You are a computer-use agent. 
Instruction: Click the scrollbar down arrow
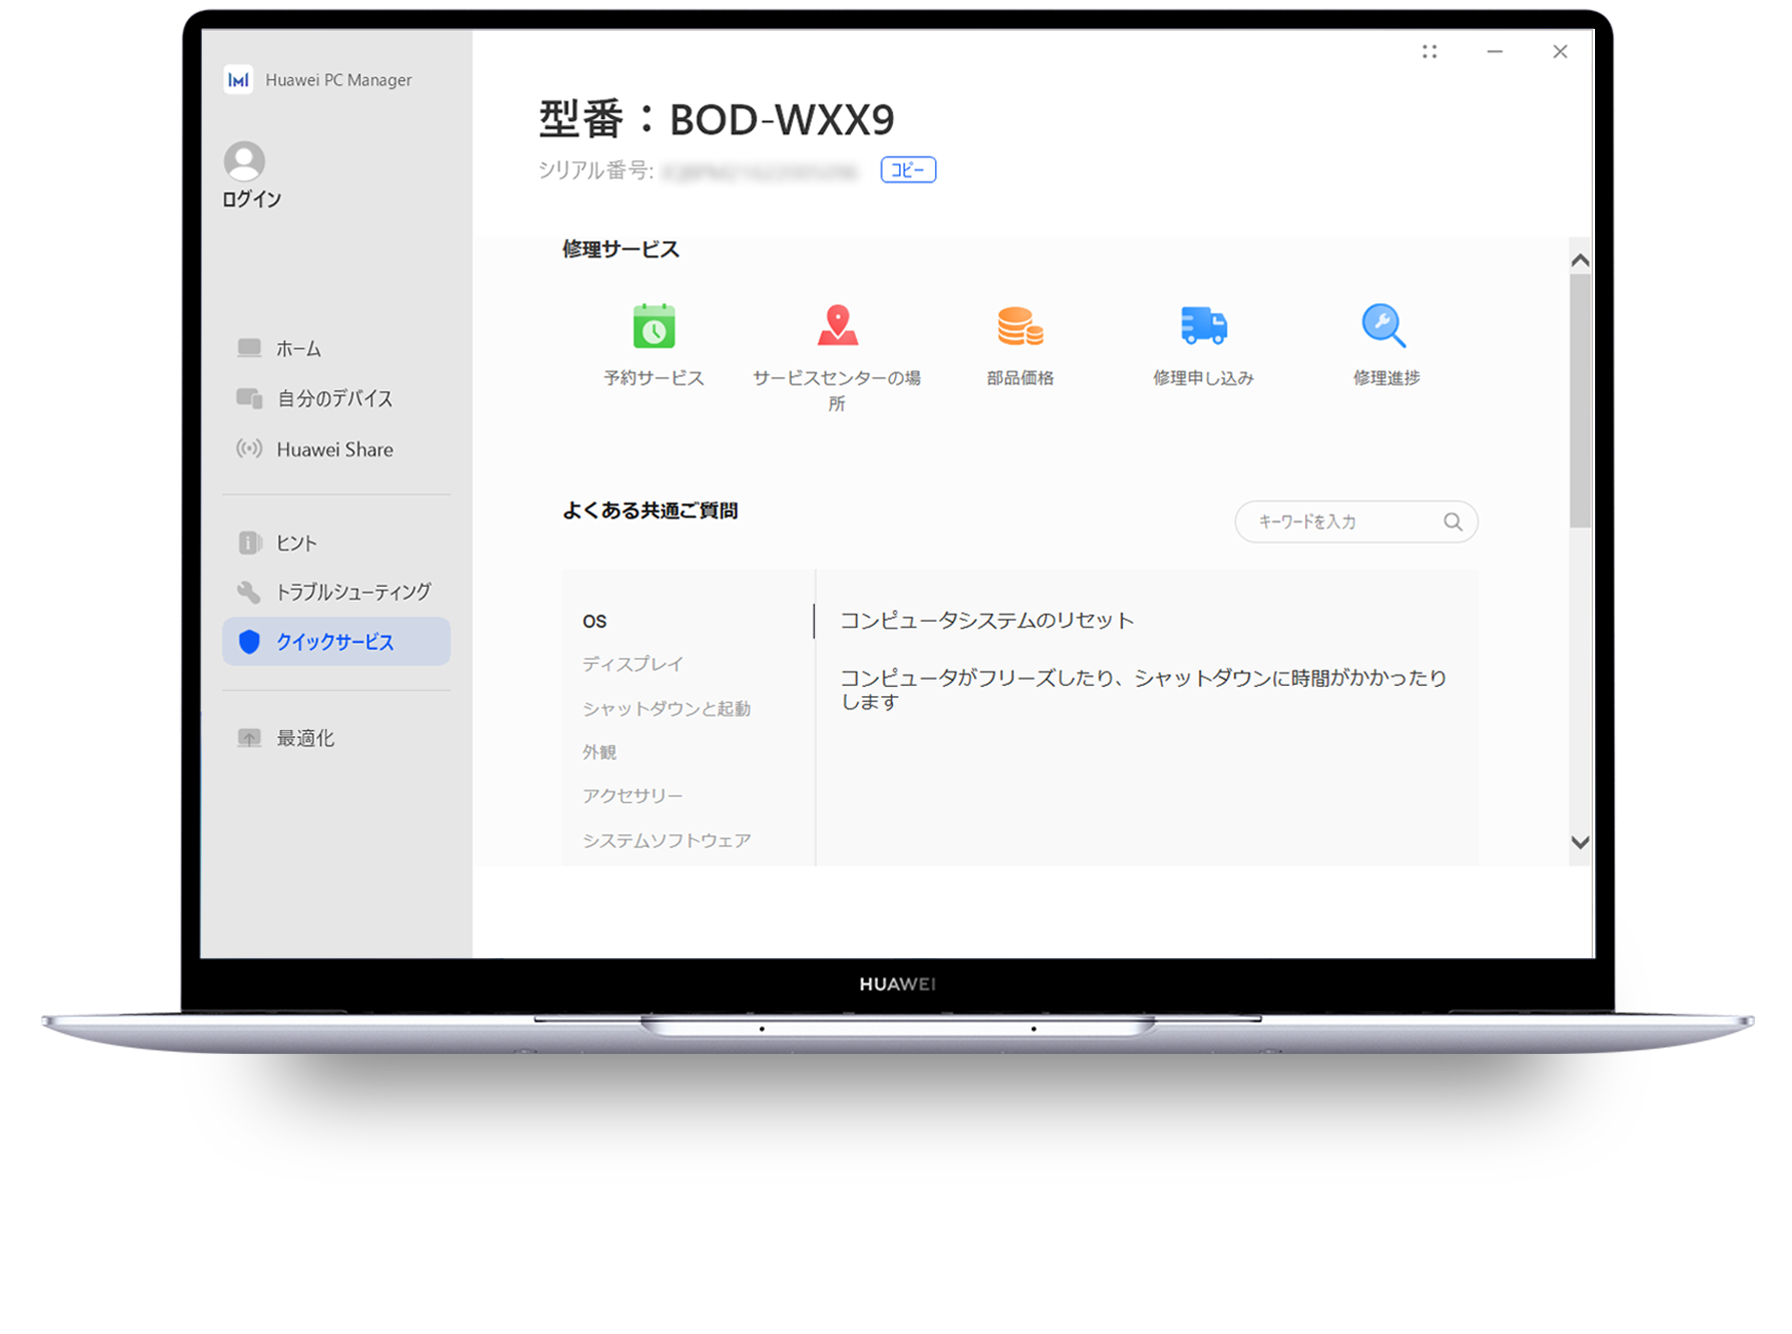click(x=1580, y=842)
